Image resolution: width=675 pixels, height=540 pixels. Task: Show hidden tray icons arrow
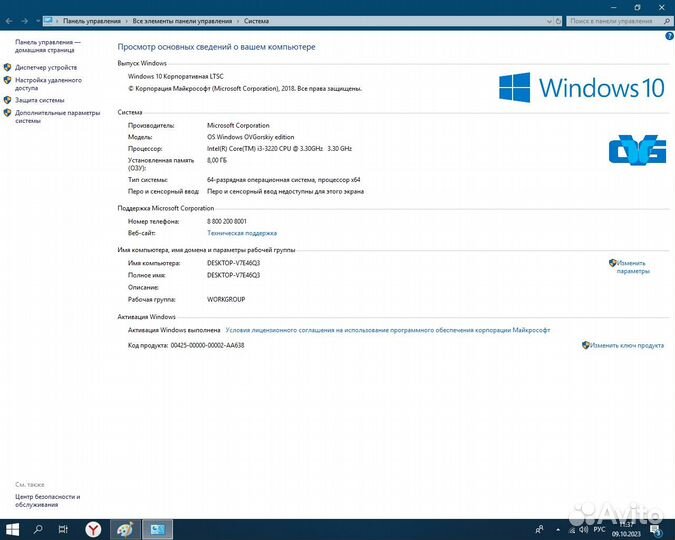point(558,529)
